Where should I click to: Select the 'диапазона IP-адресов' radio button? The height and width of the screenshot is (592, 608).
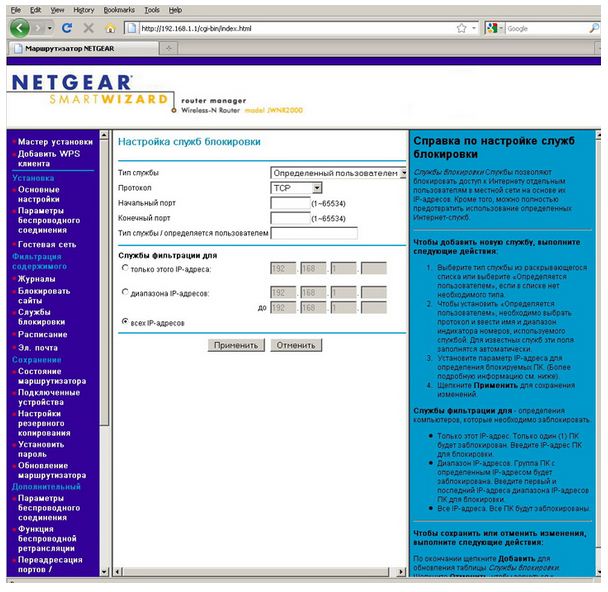(x=125, y=293)
